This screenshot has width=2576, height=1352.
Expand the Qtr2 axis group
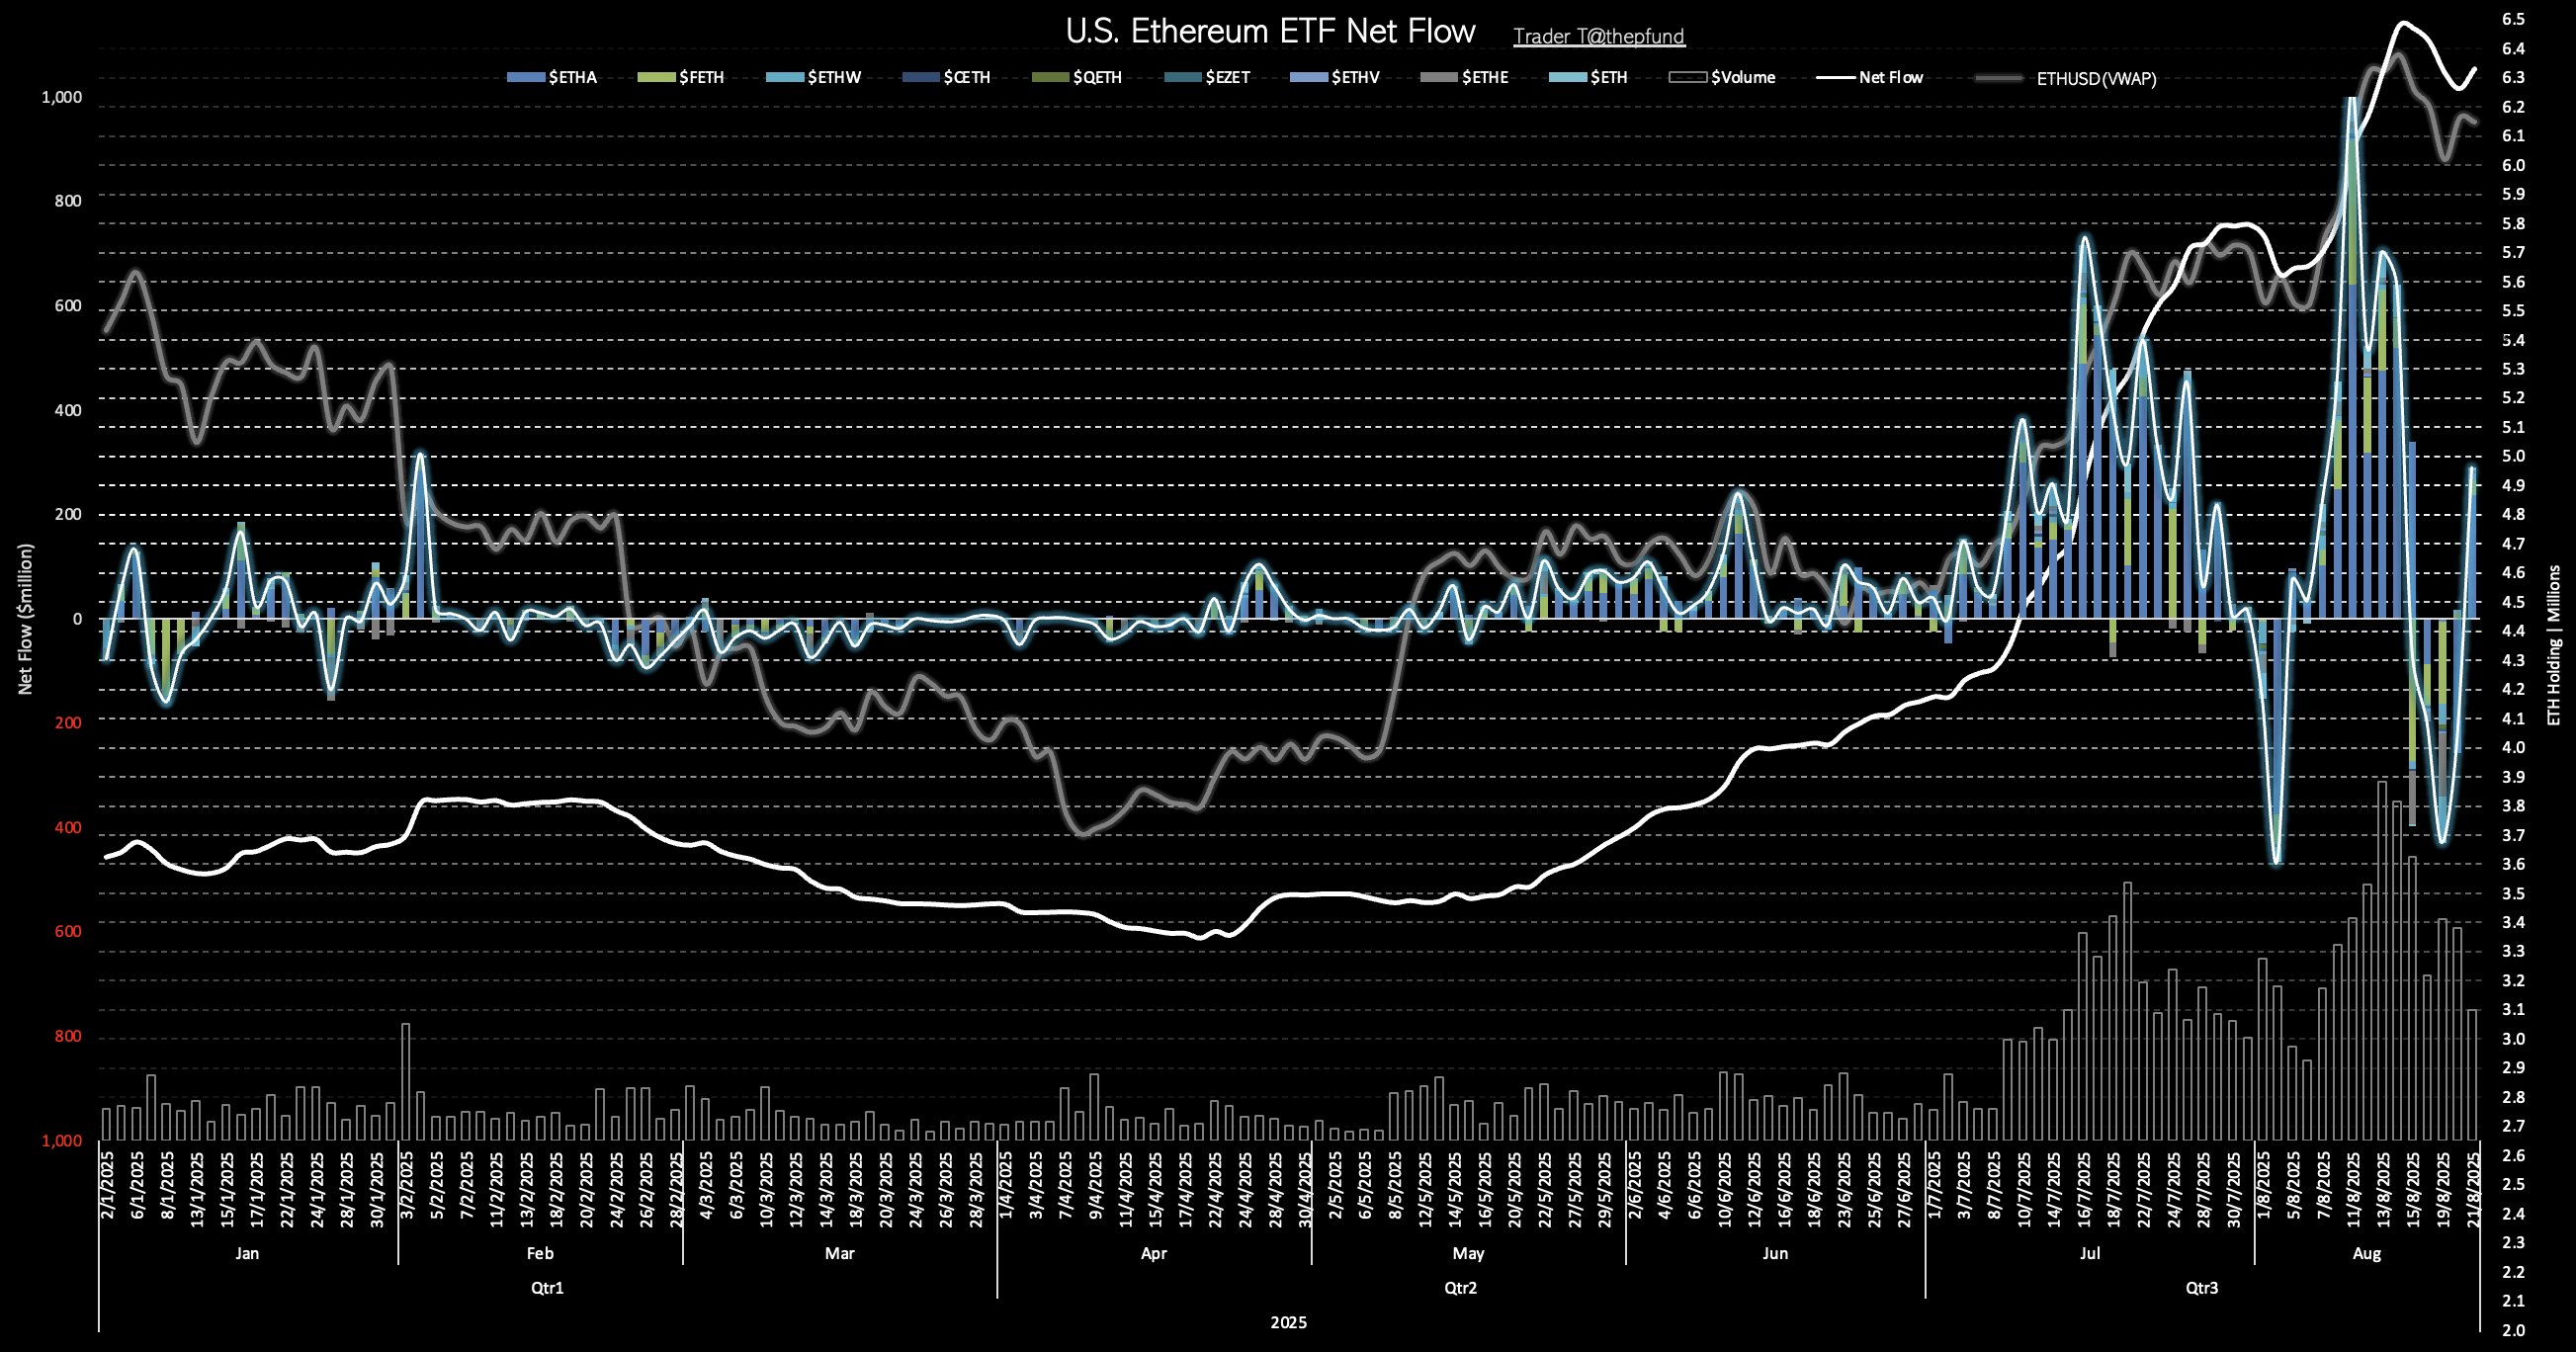pos(1462,1289)
